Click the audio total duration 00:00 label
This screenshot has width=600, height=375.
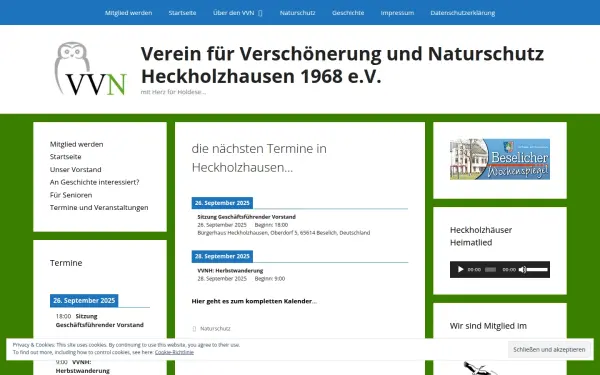tap(509, 269)
